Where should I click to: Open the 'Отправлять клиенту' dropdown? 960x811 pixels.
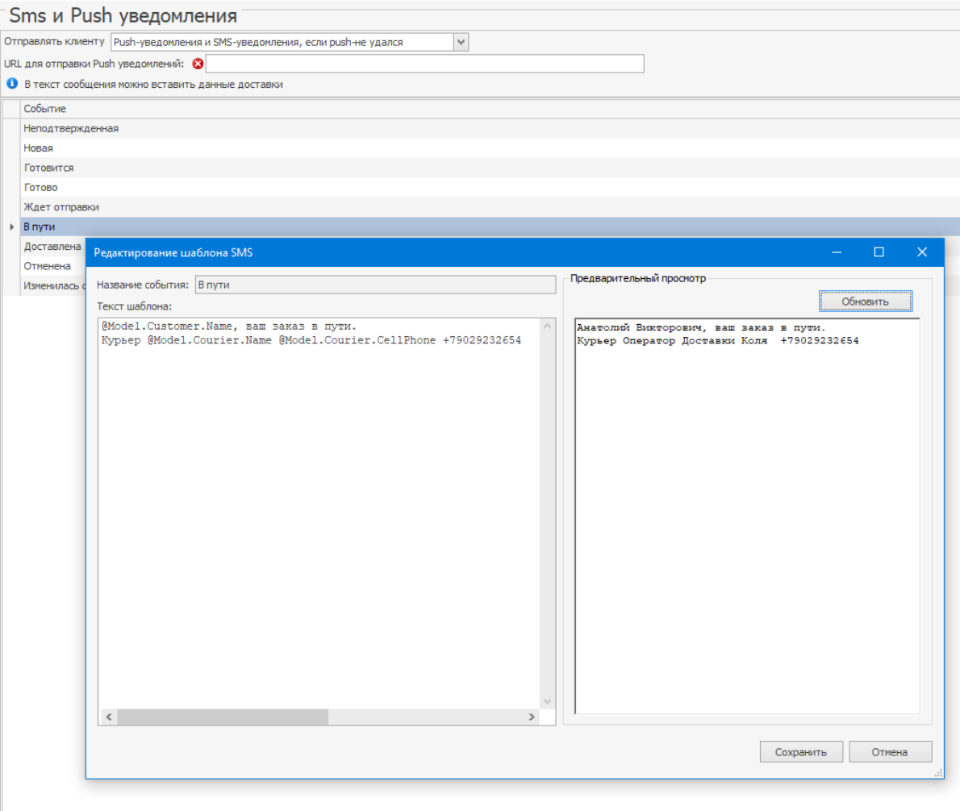point(460,42)
